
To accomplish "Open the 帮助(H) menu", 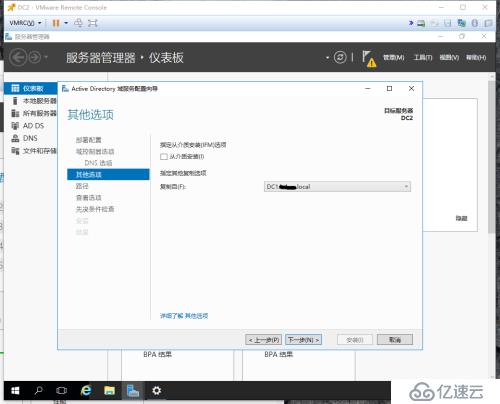I will (x=476, y=58).
